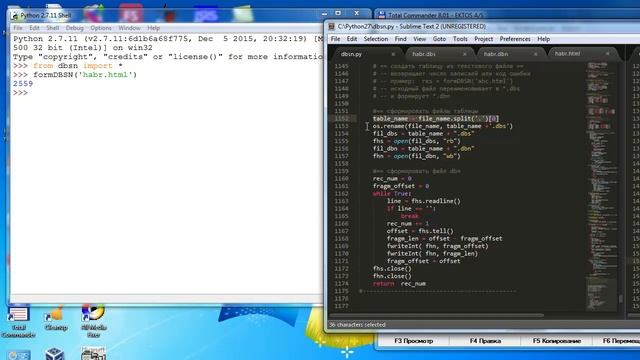The width and height of the screenshot is (640, 360).
Task: Minimize the Python Shell window
Action: (x=324, y=13)
